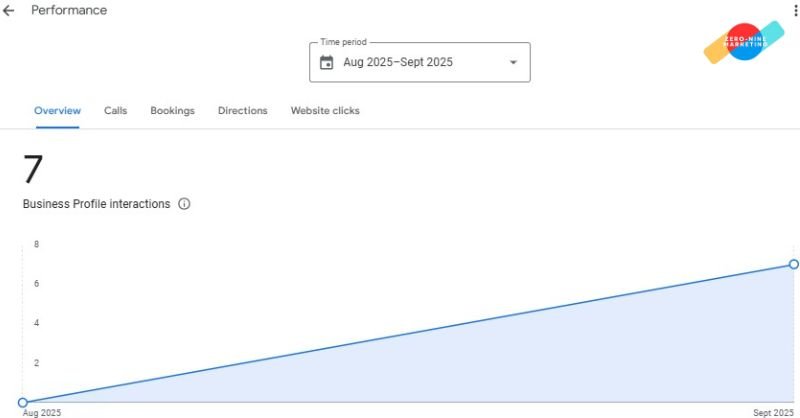
Task: Select the Directions tab
Action: click(243, 111)
